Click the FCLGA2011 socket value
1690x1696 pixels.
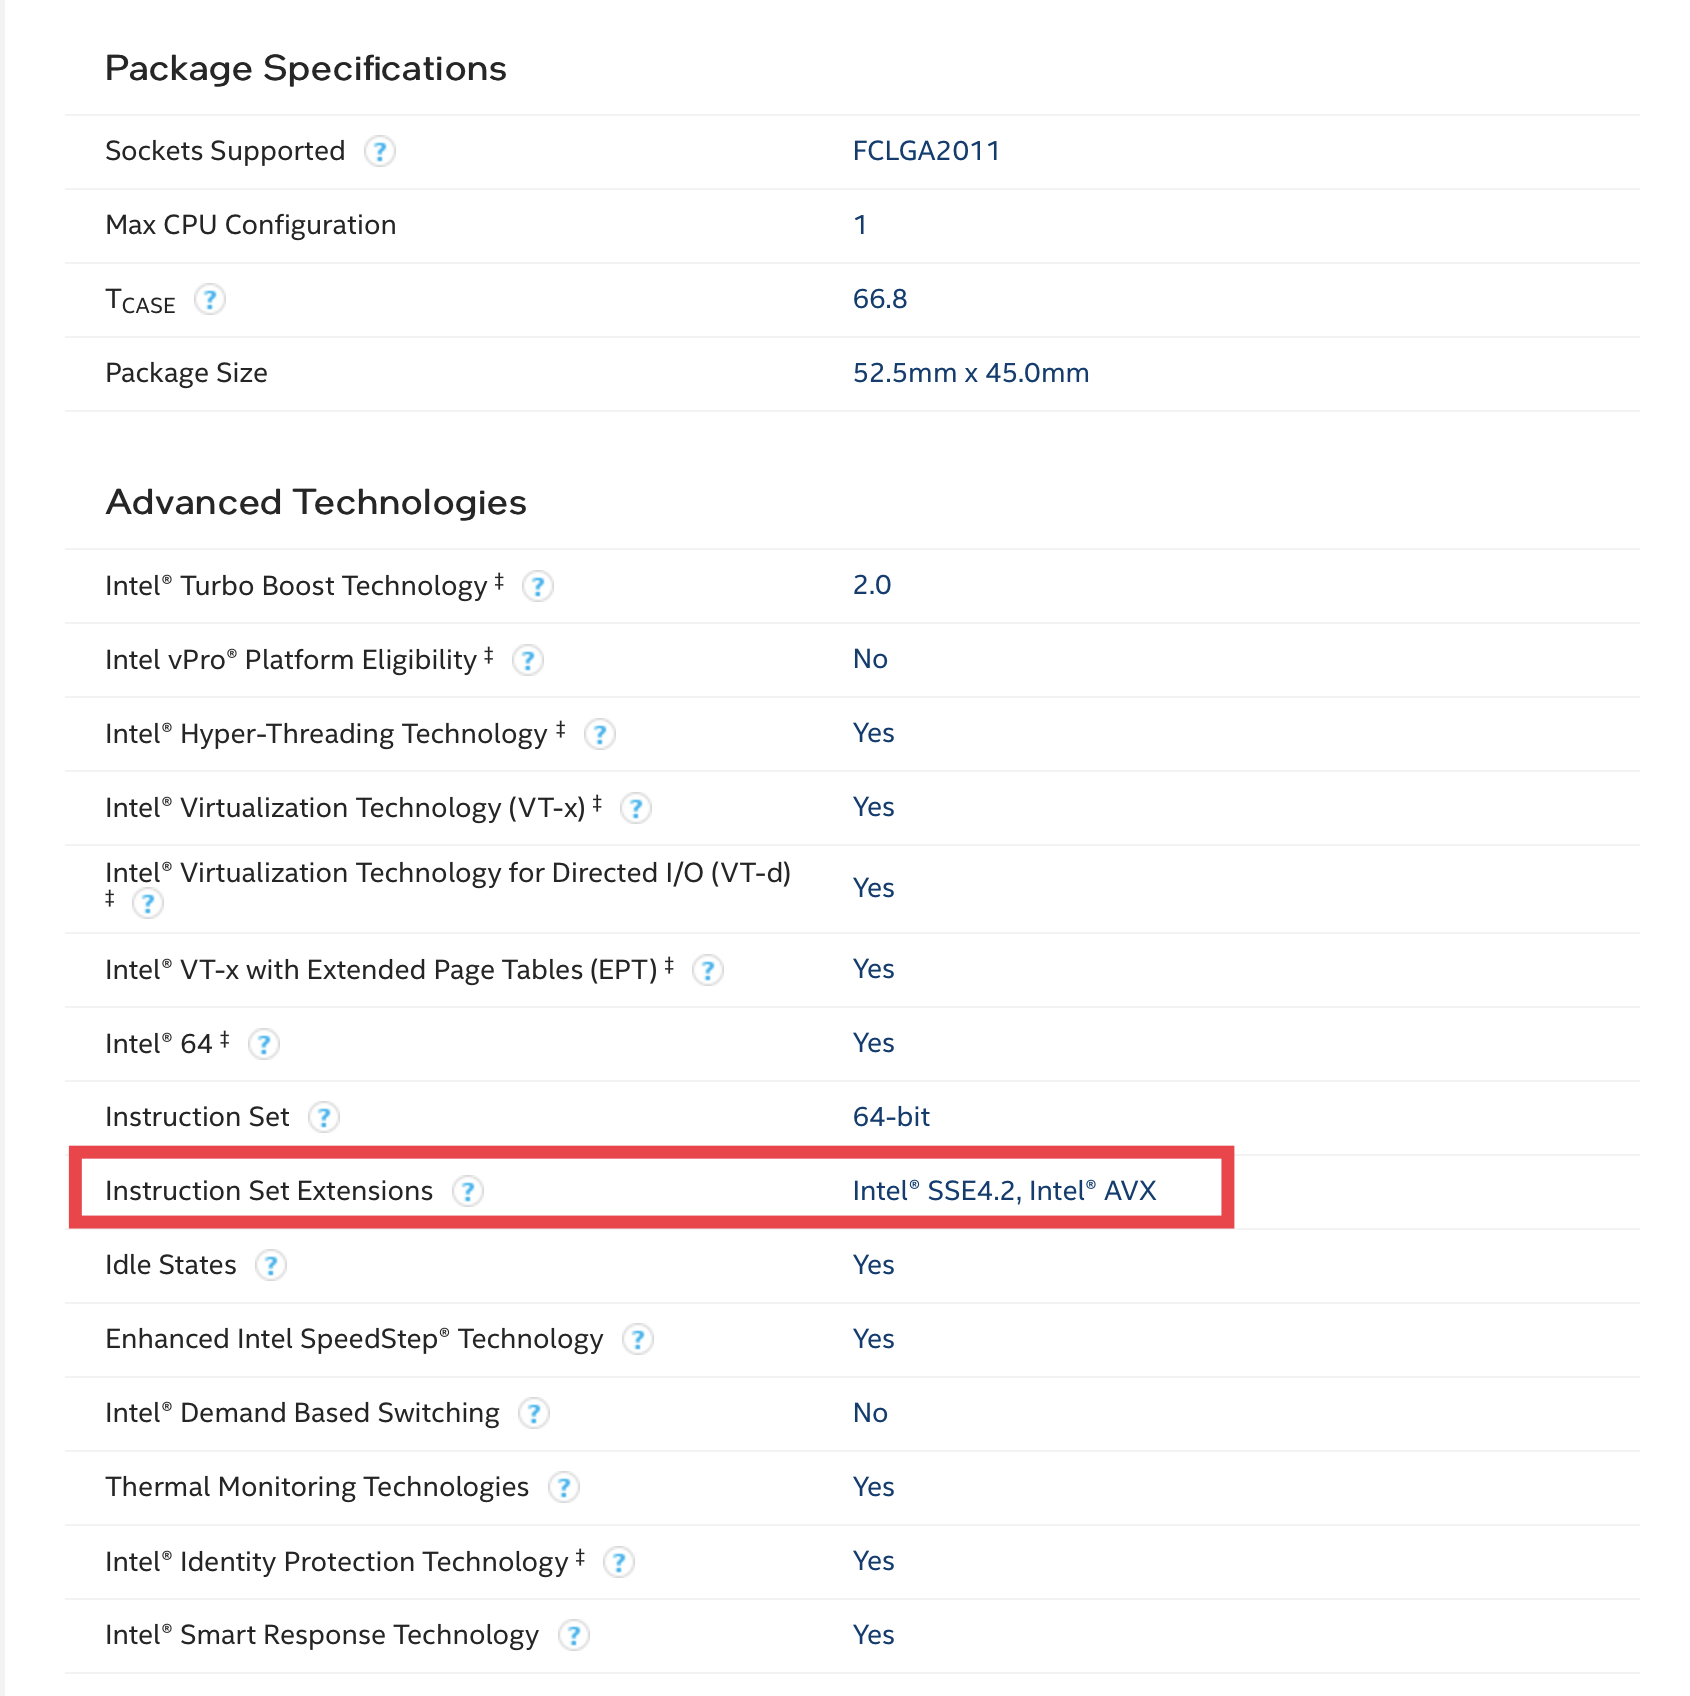926,151
